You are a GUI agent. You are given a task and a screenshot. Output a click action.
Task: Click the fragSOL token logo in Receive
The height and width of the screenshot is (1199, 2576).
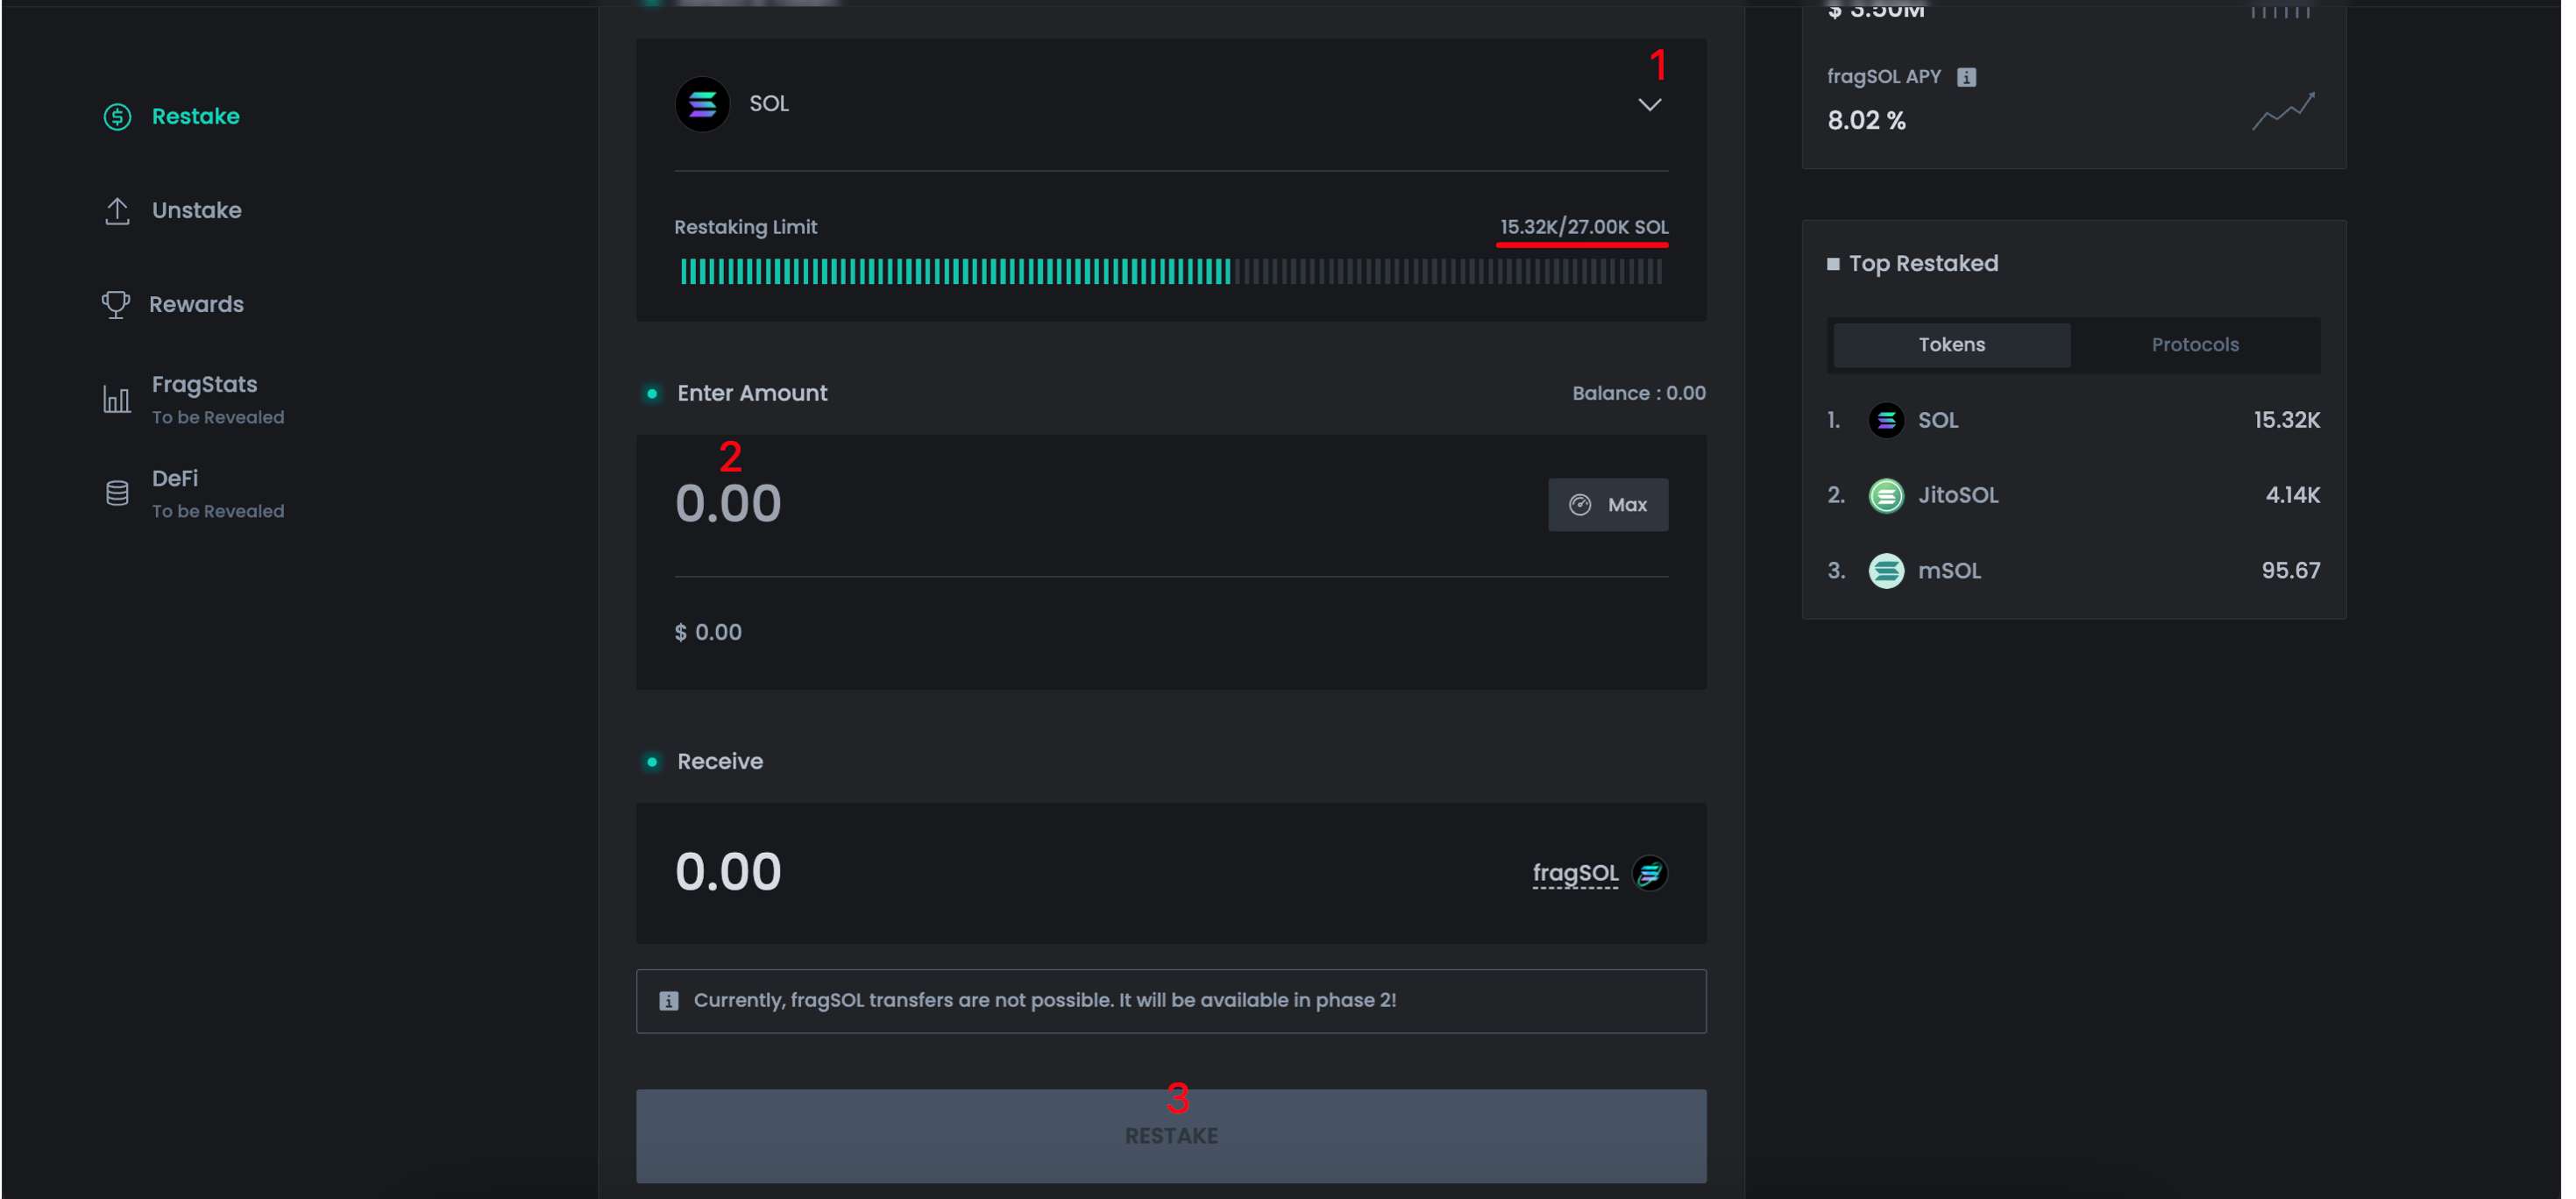coord(1649,873)
